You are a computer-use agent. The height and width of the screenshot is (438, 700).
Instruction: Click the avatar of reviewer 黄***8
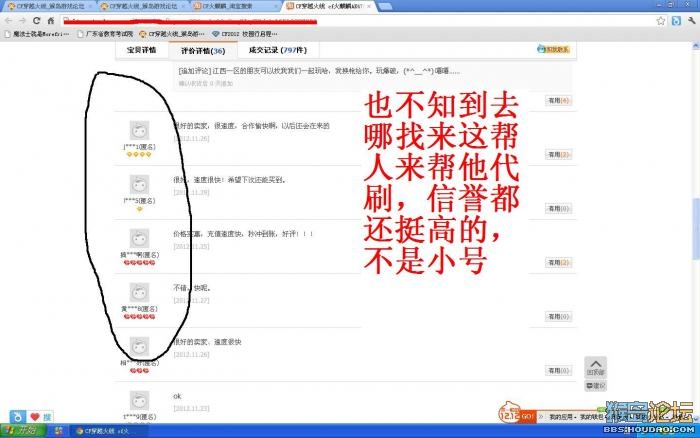pyautogui.click(x=139, y=292)
